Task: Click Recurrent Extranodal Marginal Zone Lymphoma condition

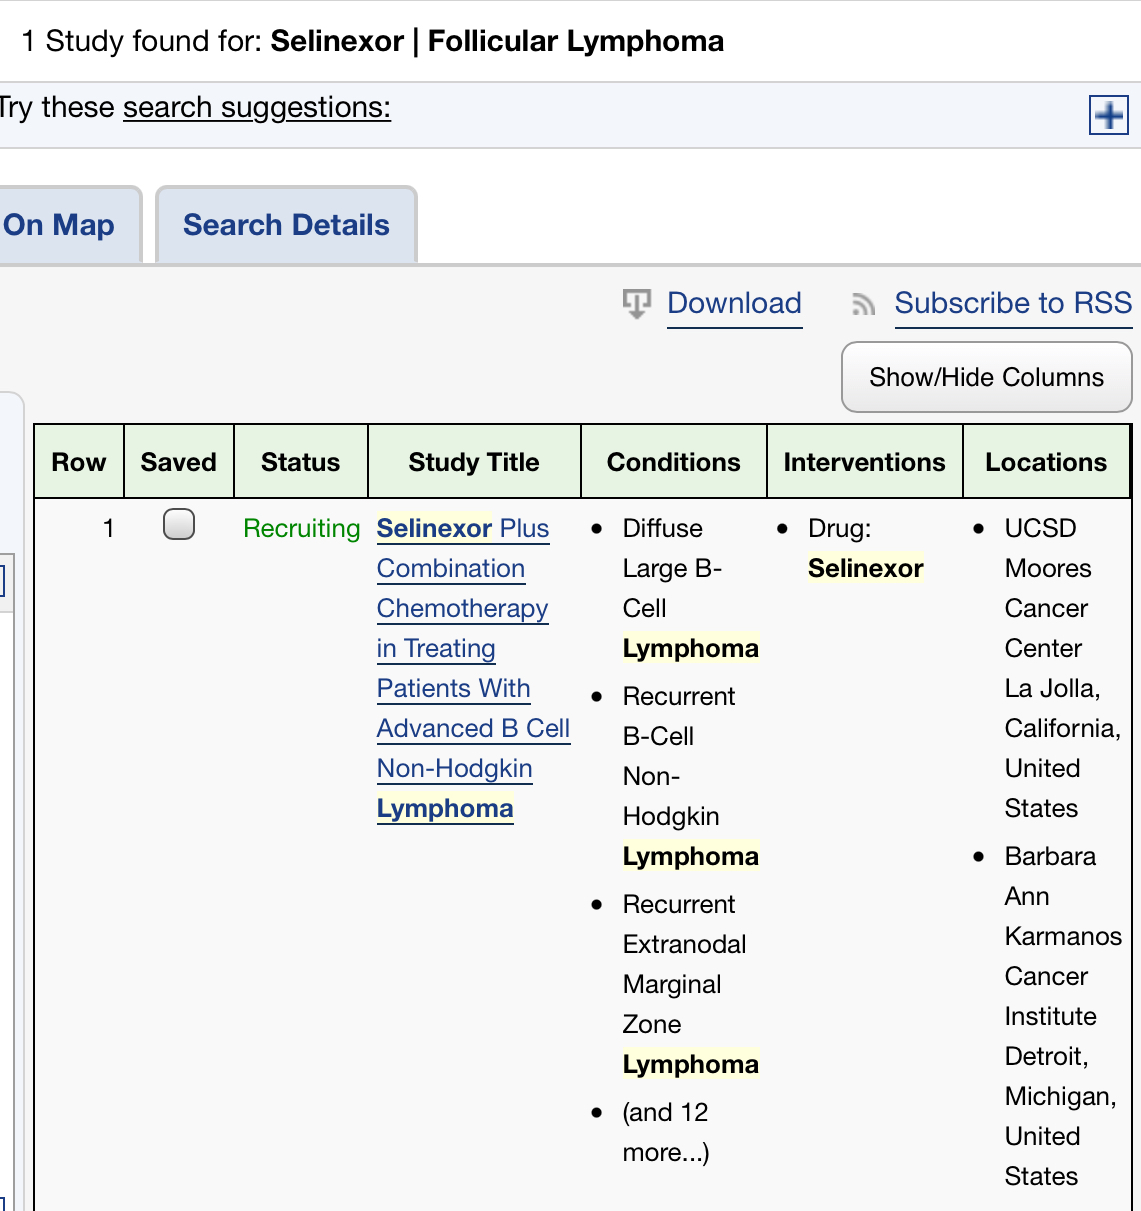Action: coord(690,984)
